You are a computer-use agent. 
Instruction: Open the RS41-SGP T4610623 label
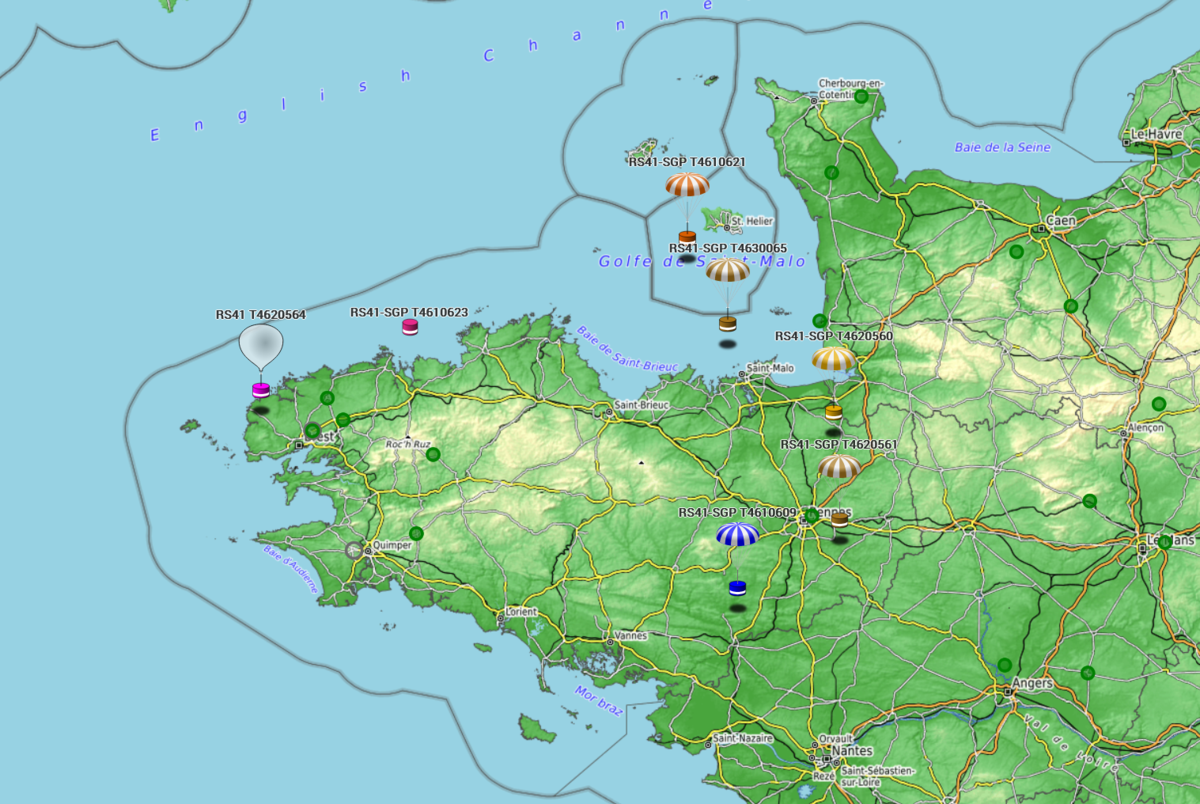tap(409, 313)
